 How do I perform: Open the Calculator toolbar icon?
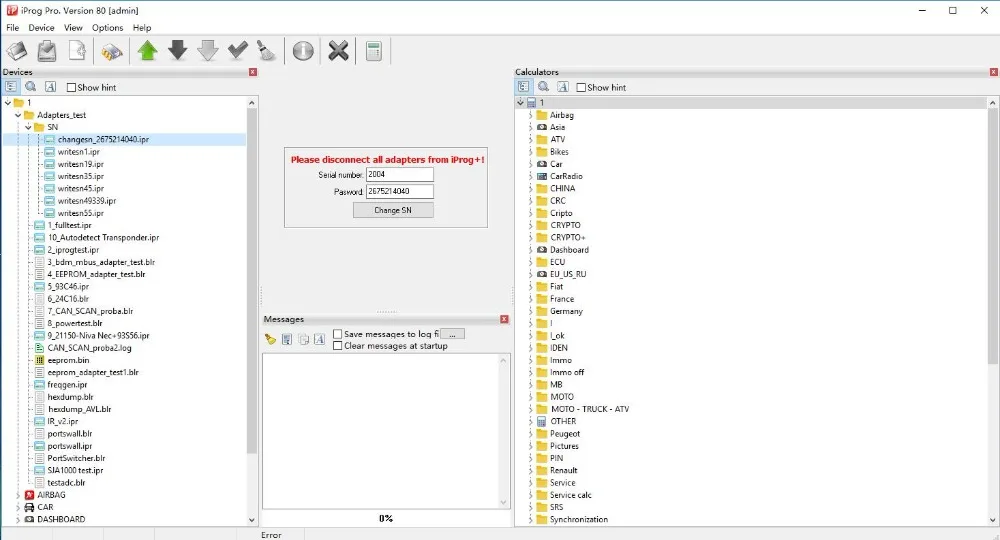(374, 51)
